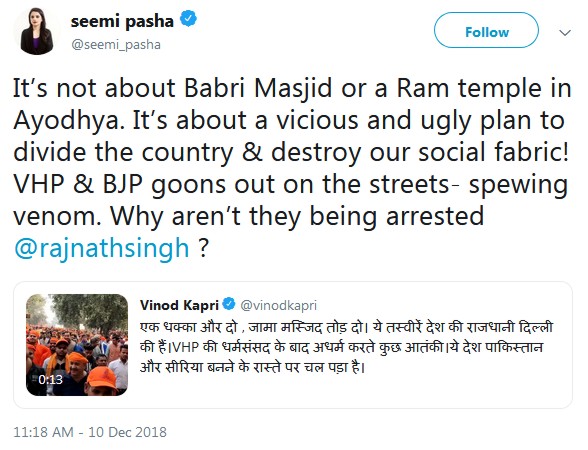The width and height of the screenshot is (588, 450).
Task: Click the main tweet text about Babri Masjid
Action: coord(292,168)
